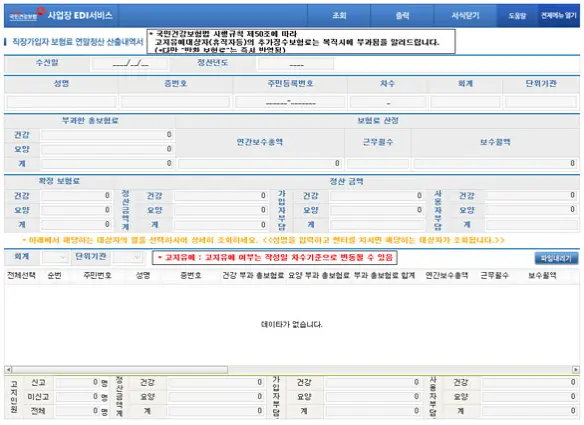Click the 차수 input field
The image size is (584, 425).
[388, 102]
